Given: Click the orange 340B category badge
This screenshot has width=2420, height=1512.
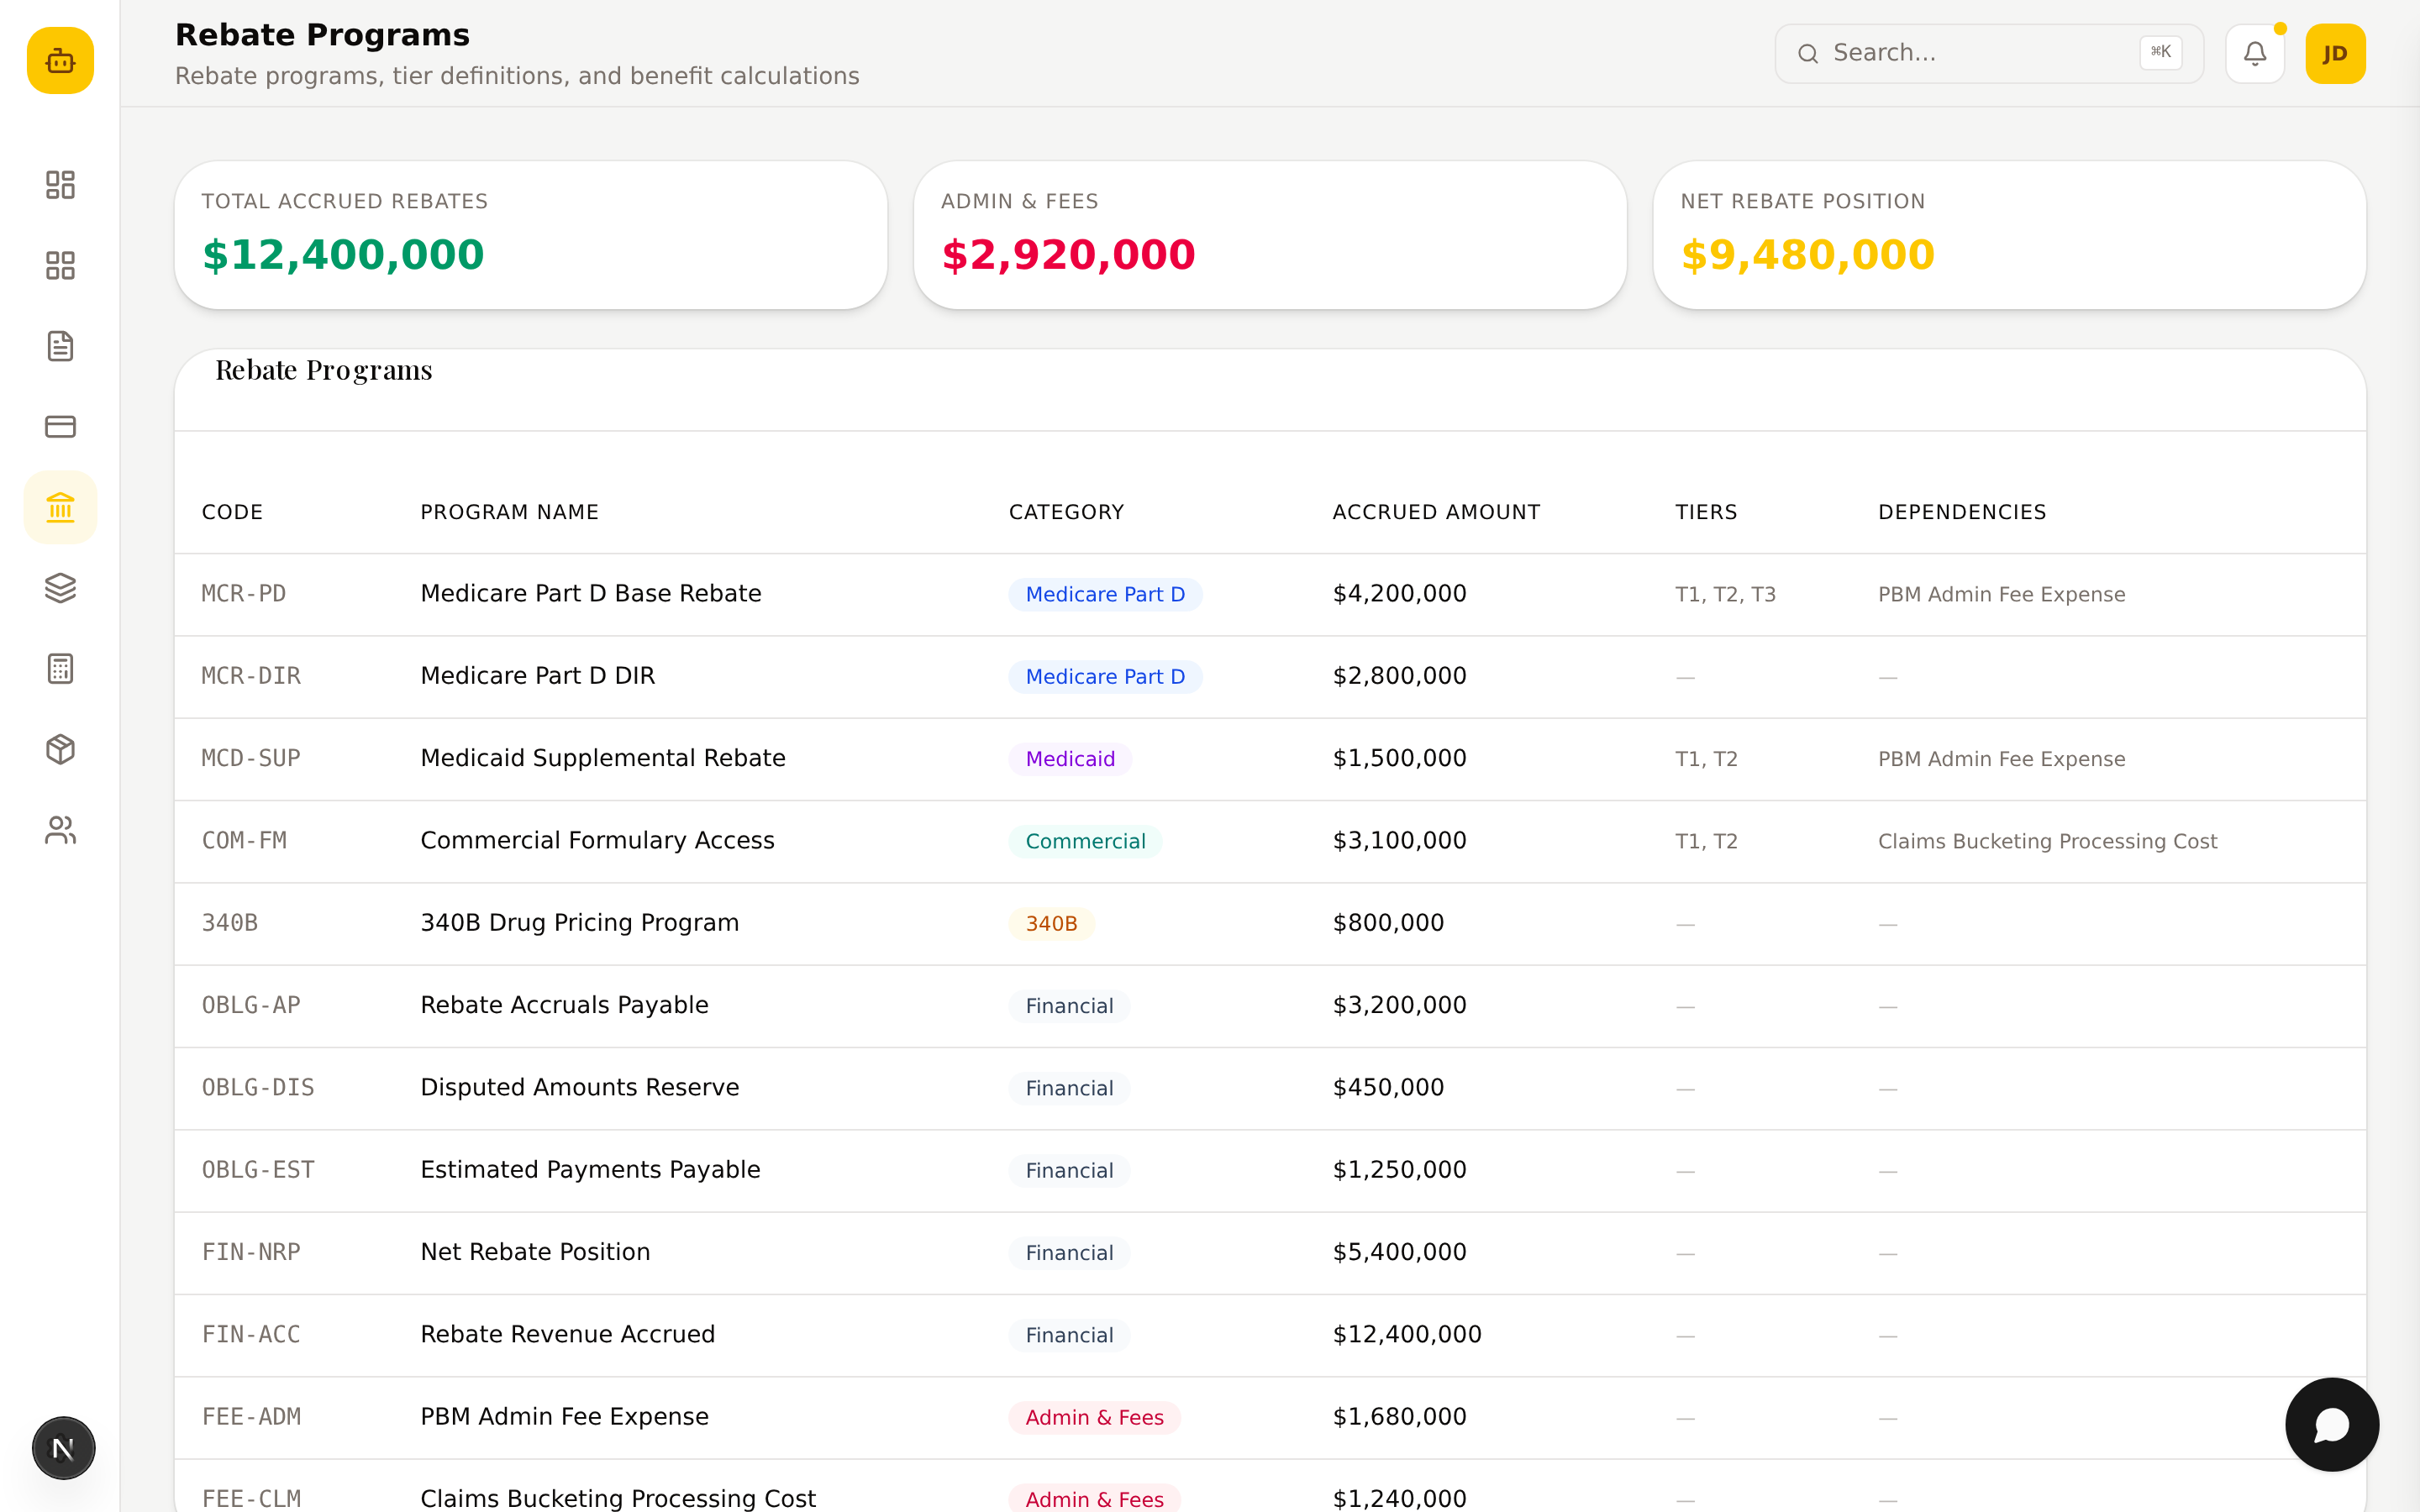Looking at the screenshot, I should click(1051, 924).
